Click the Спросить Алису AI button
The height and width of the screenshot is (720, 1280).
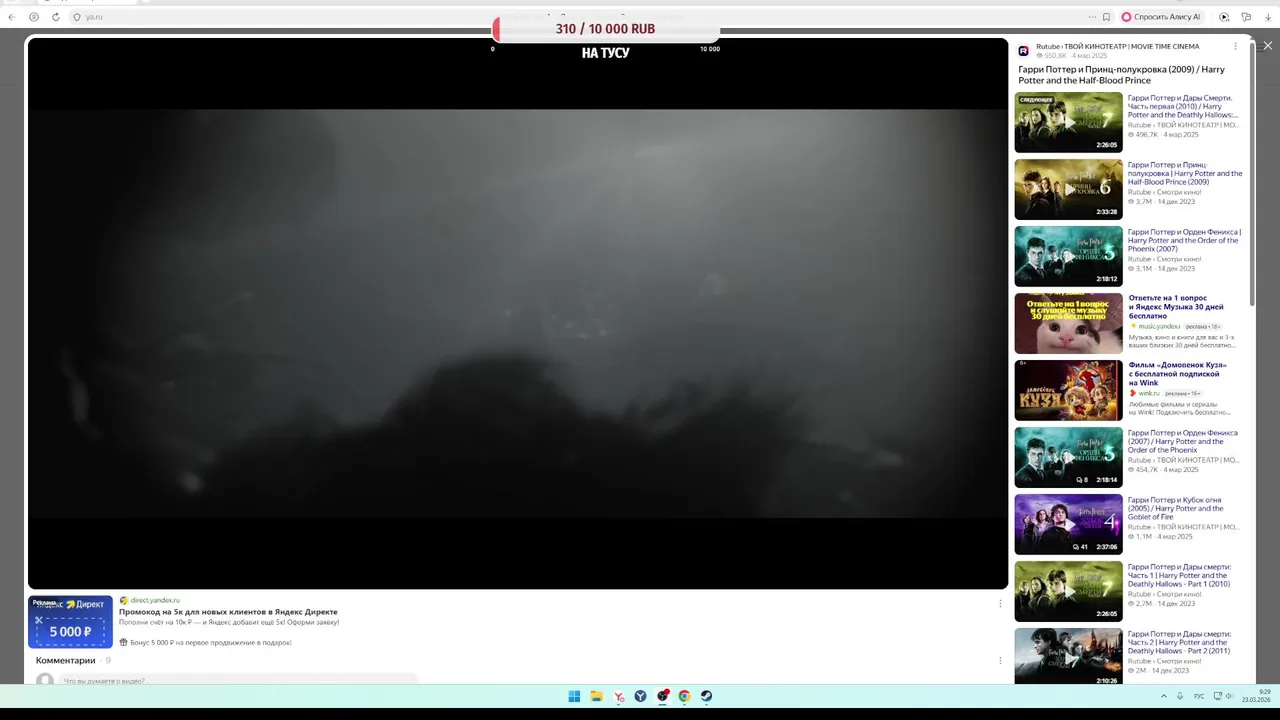1161,17
